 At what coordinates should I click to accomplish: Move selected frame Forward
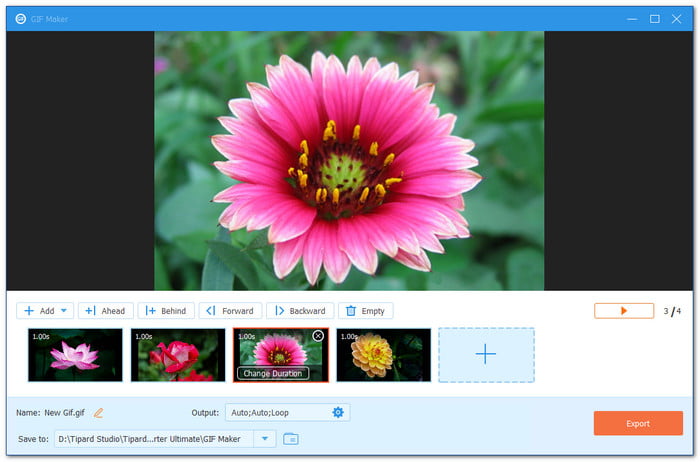tap(230, 311)
